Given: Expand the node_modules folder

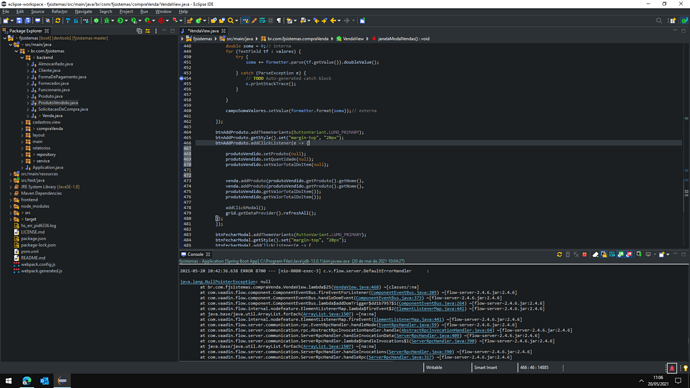Looking at the screenshot, I should click(x=11, y=206).
